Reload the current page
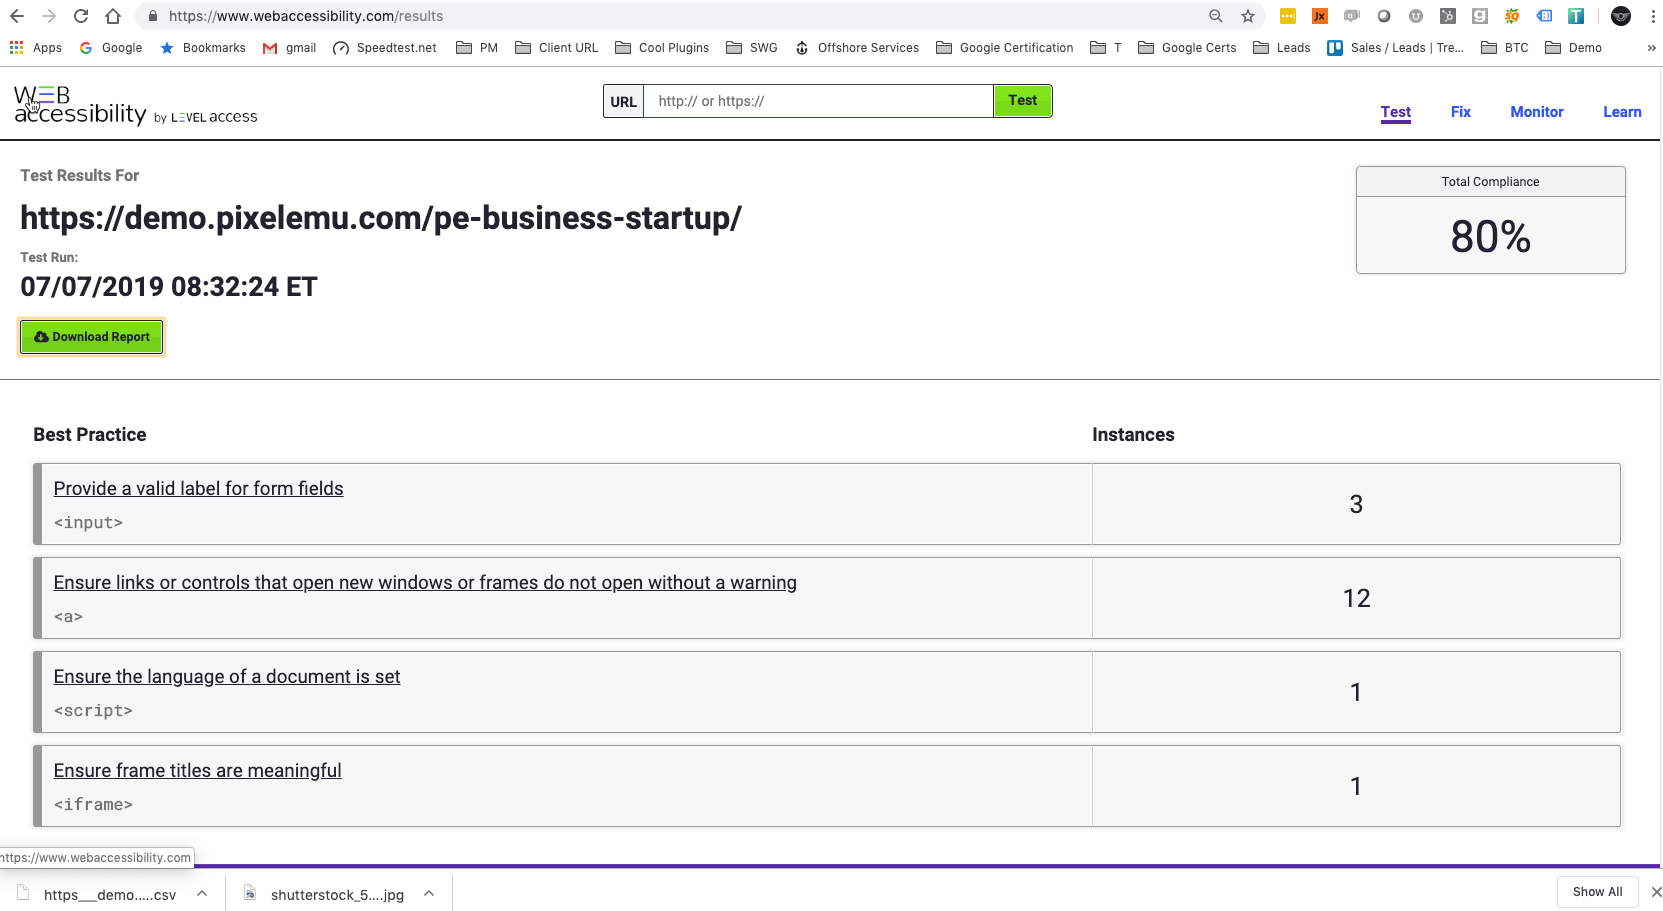The width and height of the screenshot is (1663, 911). (81, 16)
